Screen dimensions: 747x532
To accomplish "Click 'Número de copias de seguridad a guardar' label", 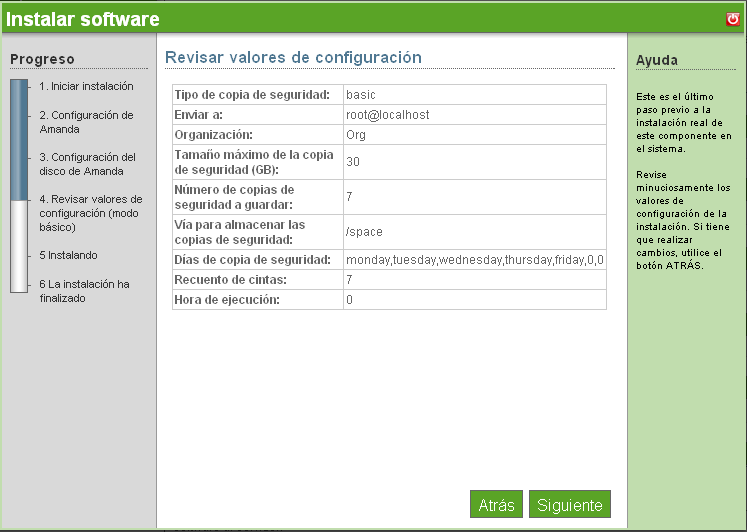I will tap(234, 197).
